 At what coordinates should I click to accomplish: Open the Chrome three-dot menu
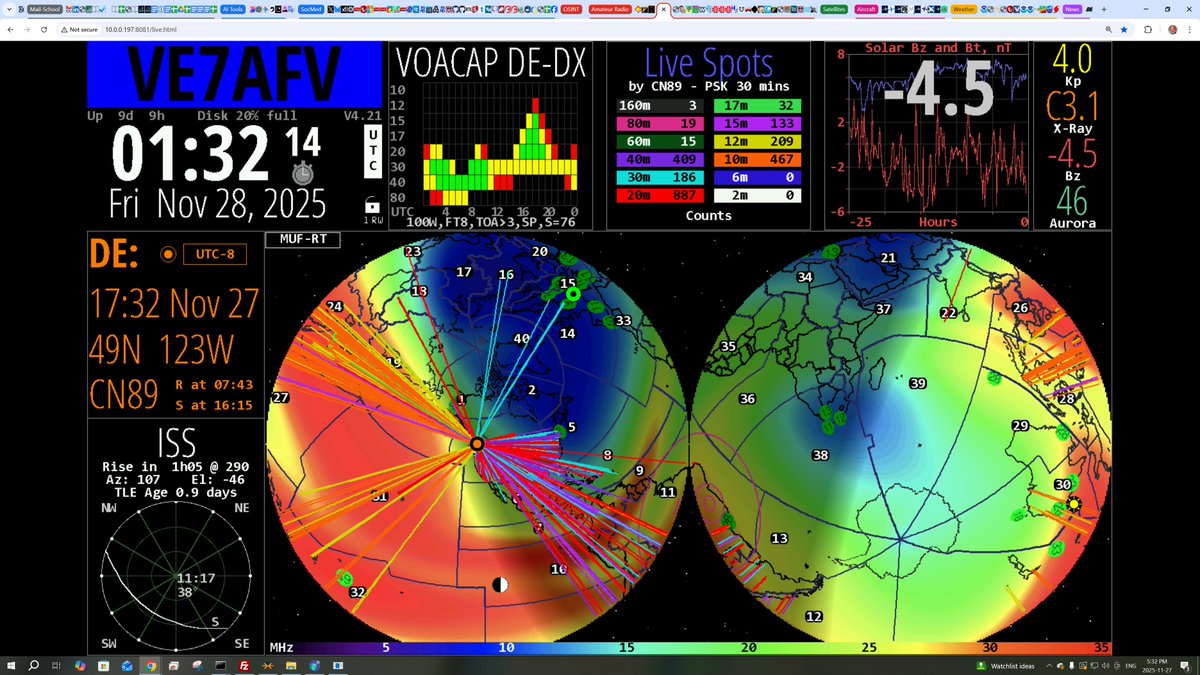pyautogui.click(x=1190, y=29)
